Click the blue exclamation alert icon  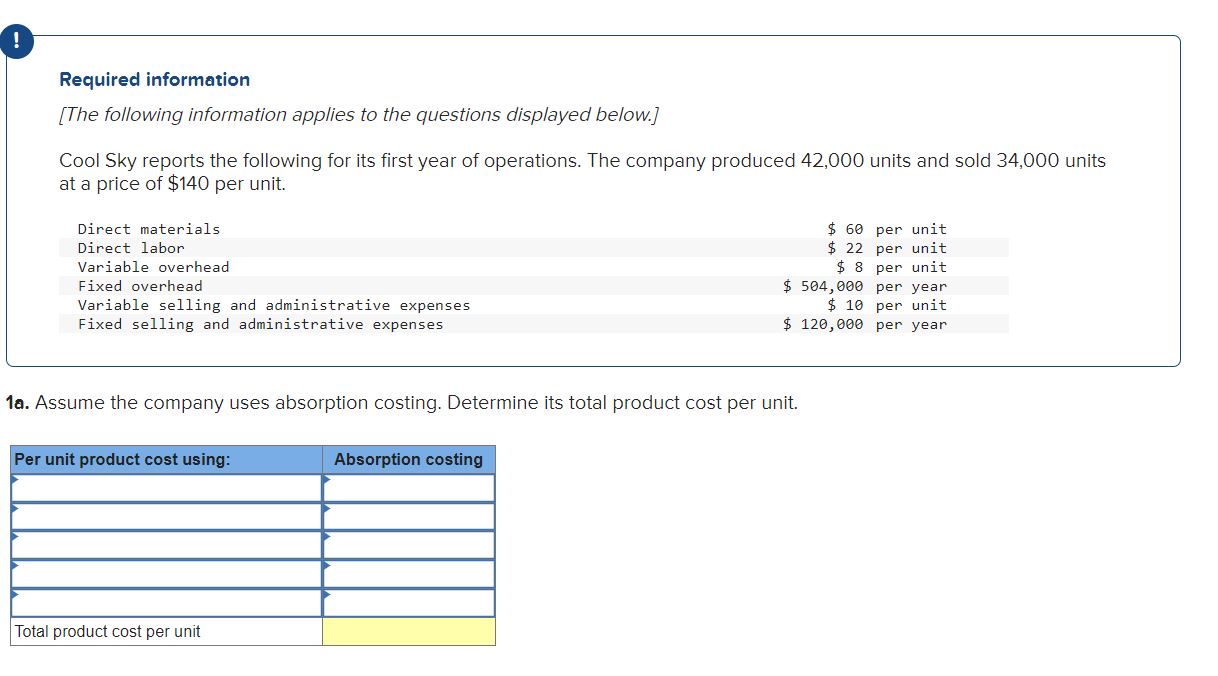click(x=18, y=41)
